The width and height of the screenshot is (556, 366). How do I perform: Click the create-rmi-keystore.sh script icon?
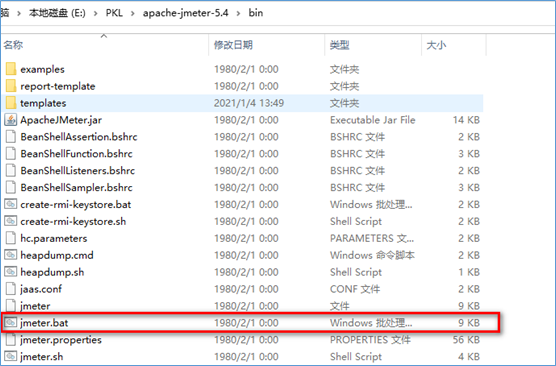tap(11, 221)
